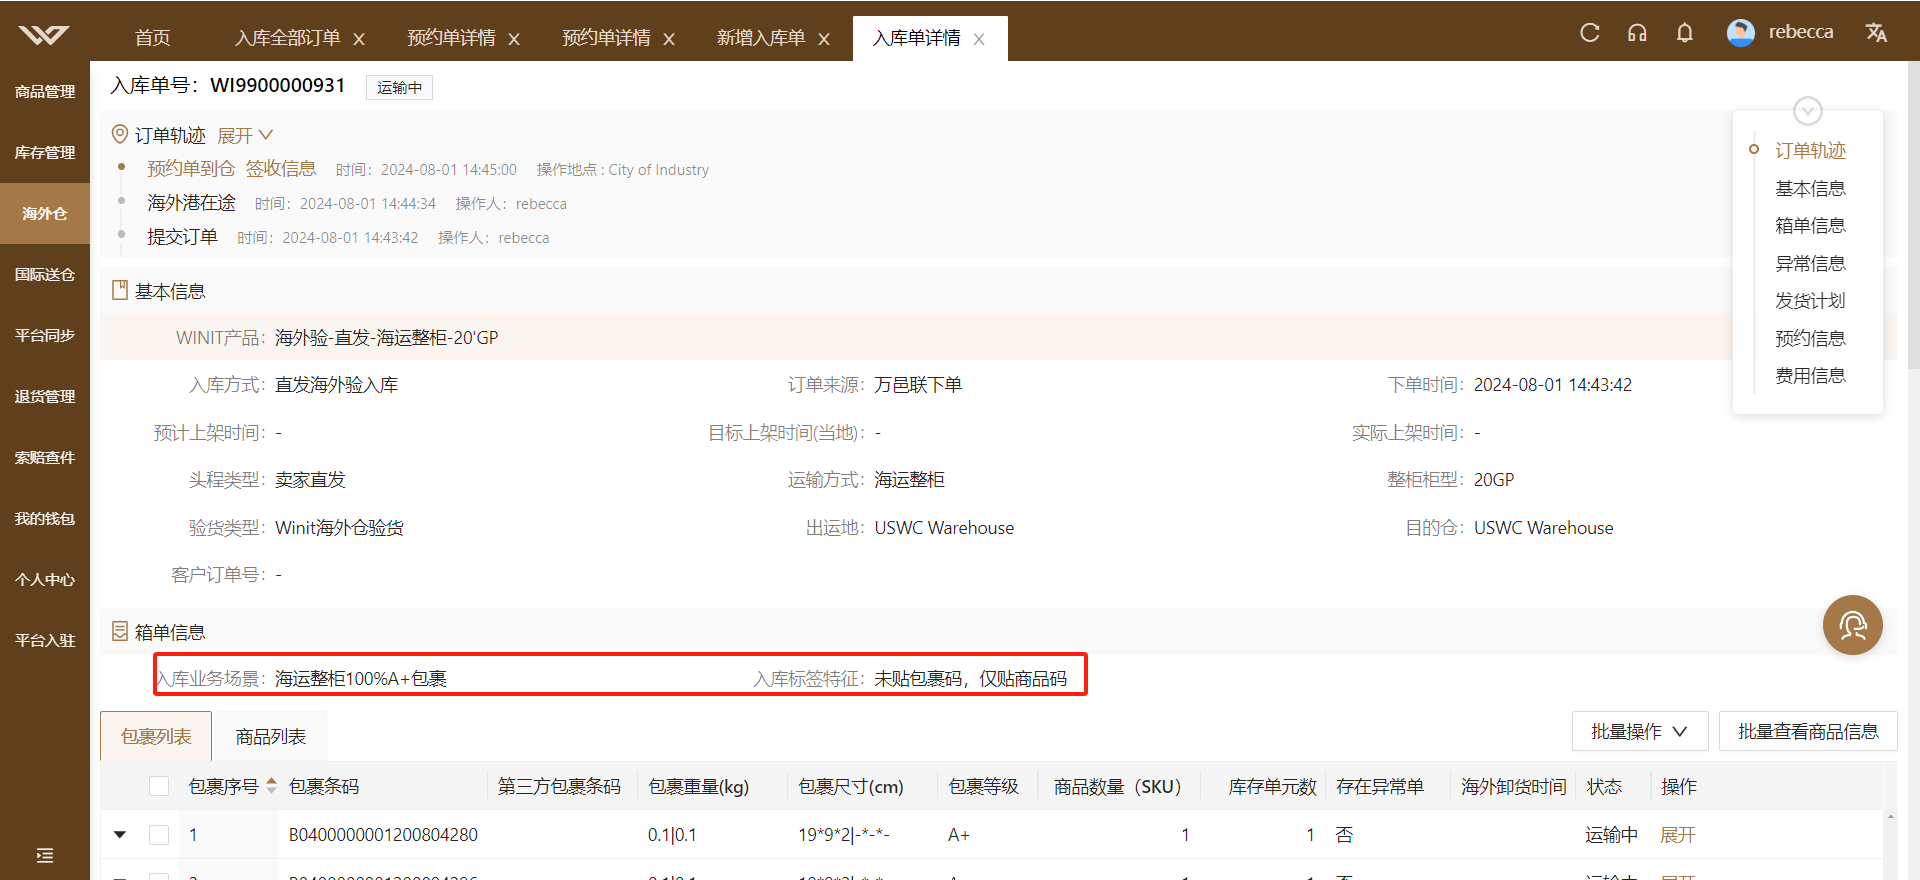Click the 包裹等级 column header
Viewport: 1920px width, 880px height.
pyautogui.click(x=983, y=786)
